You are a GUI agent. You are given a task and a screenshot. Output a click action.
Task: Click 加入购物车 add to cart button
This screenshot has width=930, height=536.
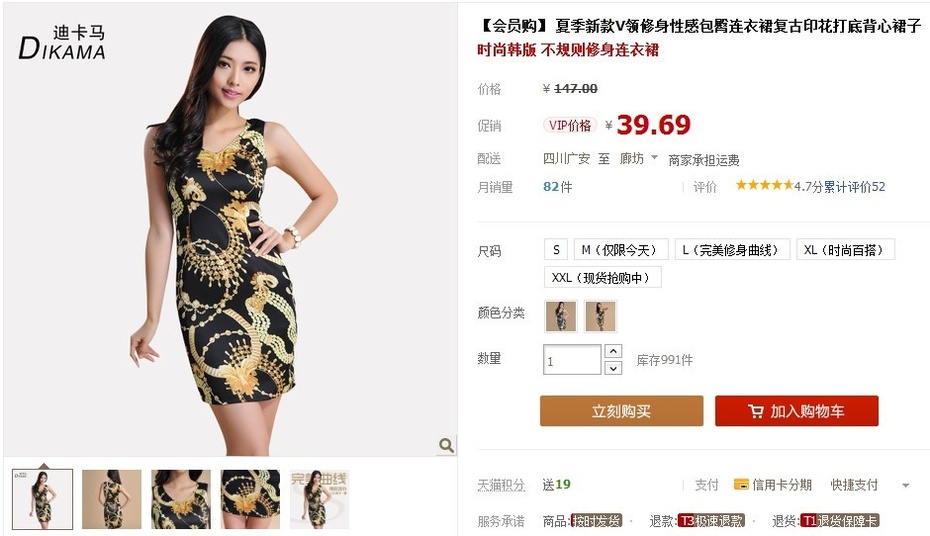[797, 411]
